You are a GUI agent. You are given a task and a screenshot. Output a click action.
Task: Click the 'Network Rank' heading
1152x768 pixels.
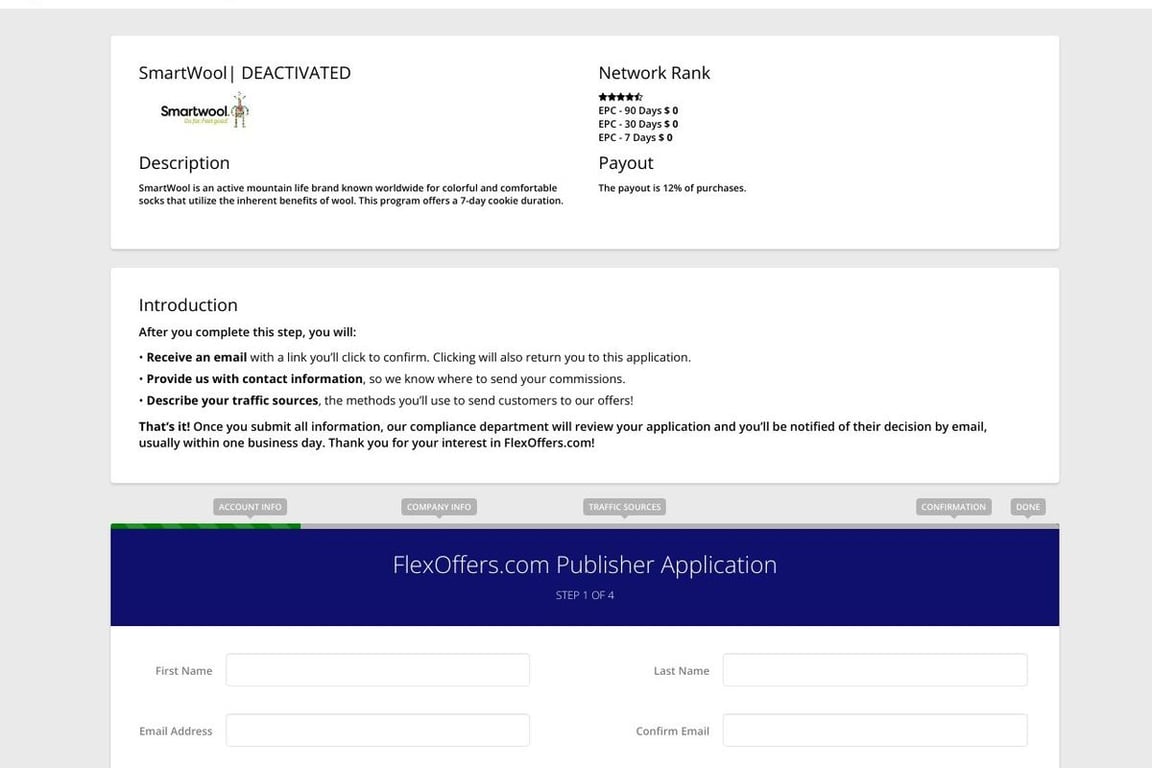[654, 73]
